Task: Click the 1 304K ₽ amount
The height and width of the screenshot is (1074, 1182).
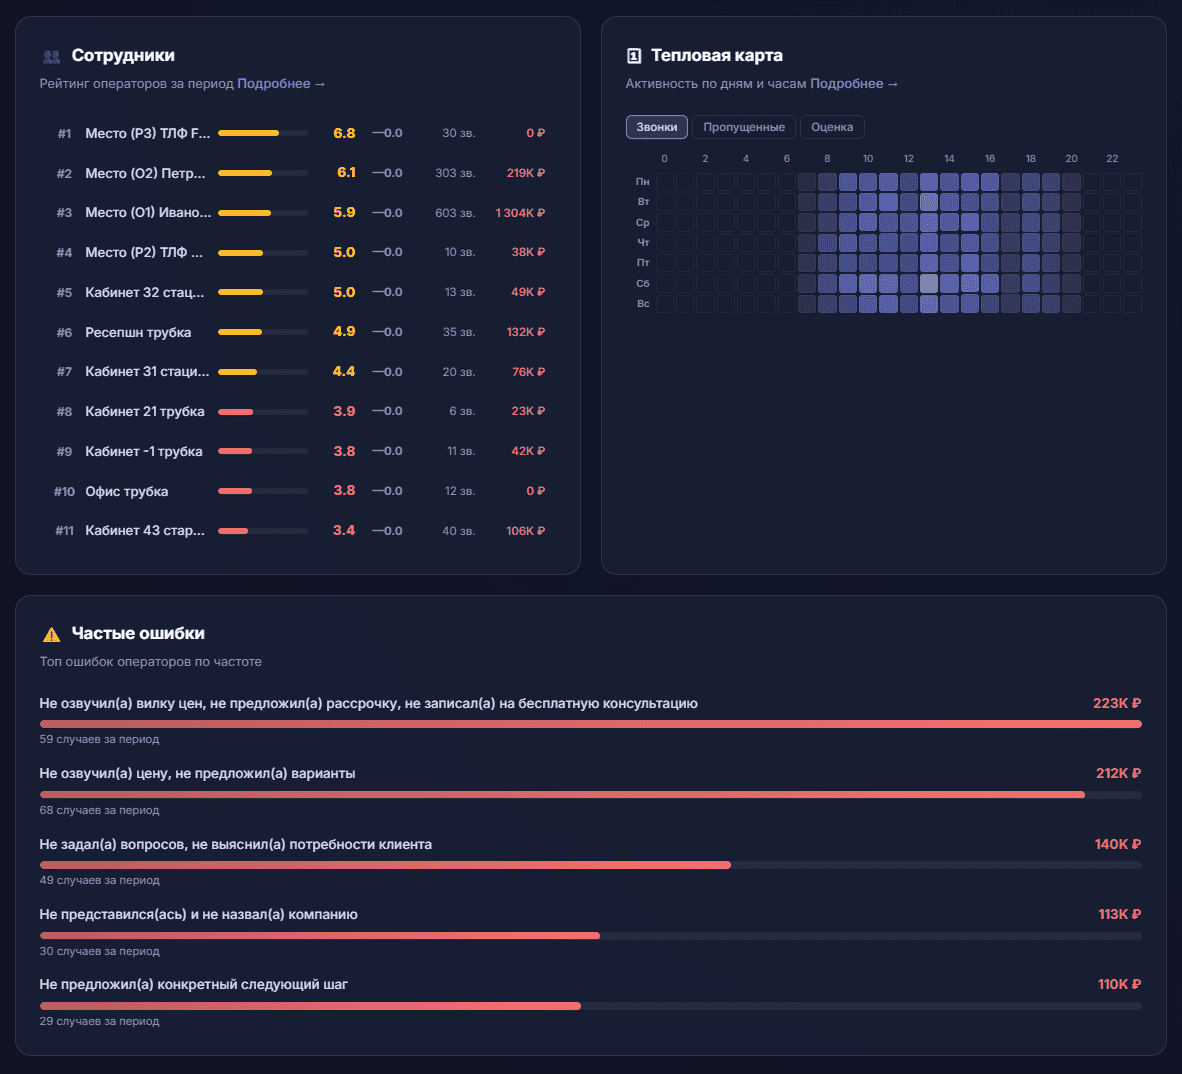Action: (520, 213)
